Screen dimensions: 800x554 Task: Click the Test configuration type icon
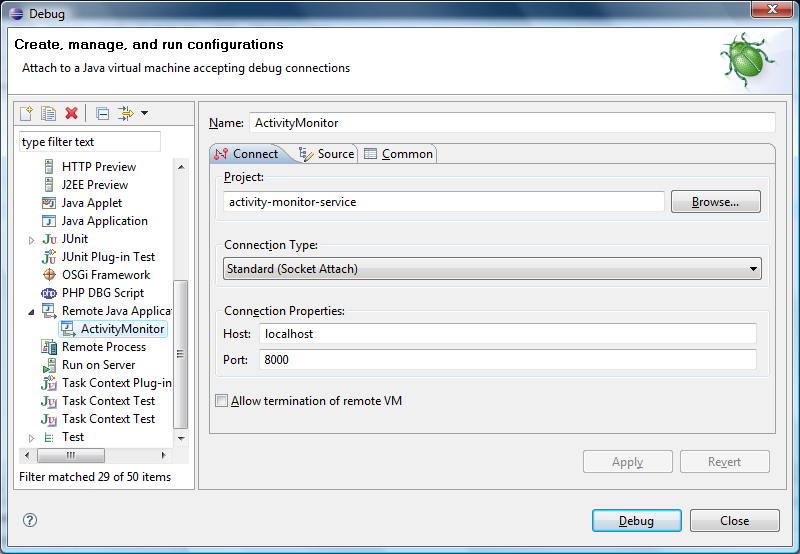tap(49, 437)
